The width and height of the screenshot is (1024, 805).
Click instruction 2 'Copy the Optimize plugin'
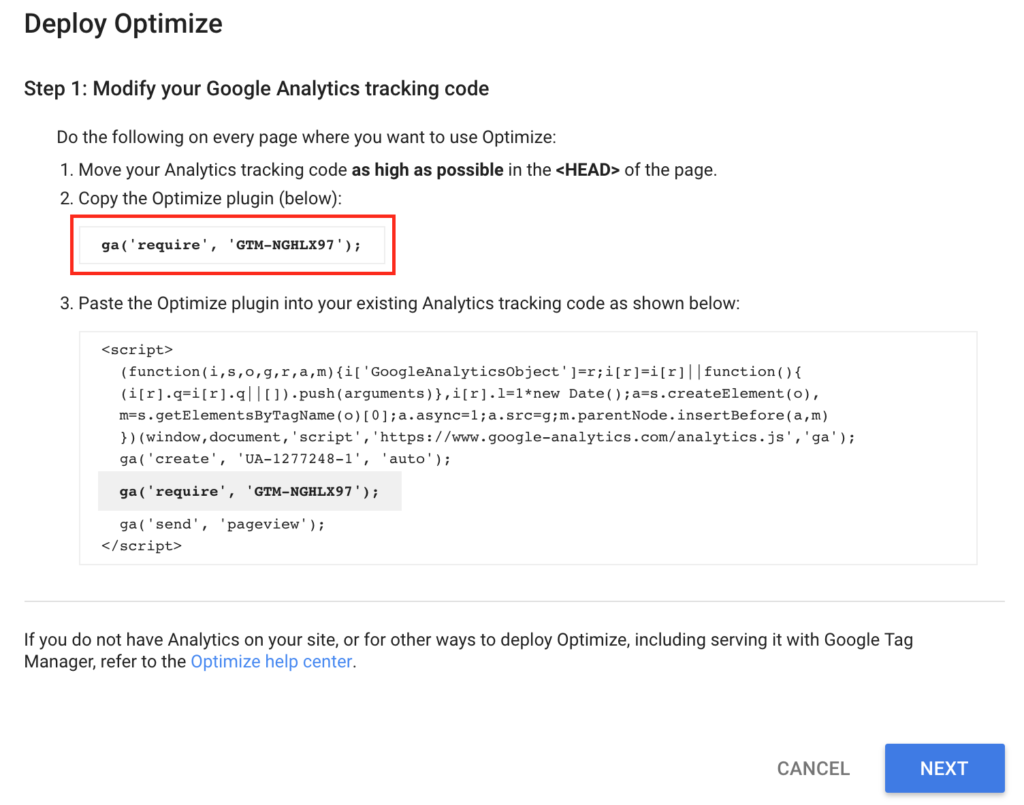click(x=210, y=199)
